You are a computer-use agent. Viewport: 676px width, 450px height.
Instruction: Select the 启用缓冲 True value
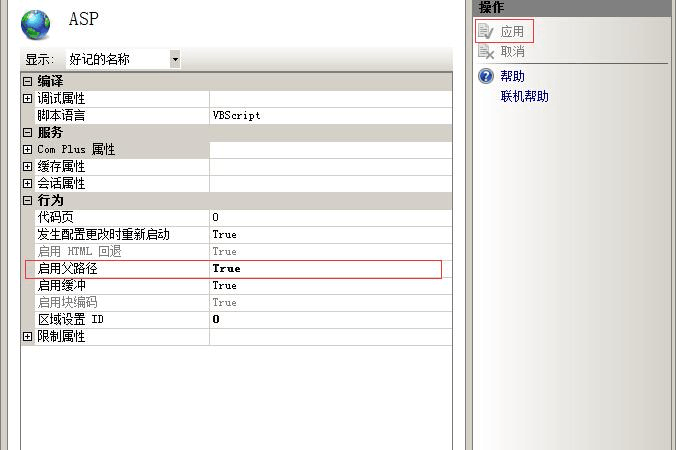pyautogui.click(x=224, y=285)
